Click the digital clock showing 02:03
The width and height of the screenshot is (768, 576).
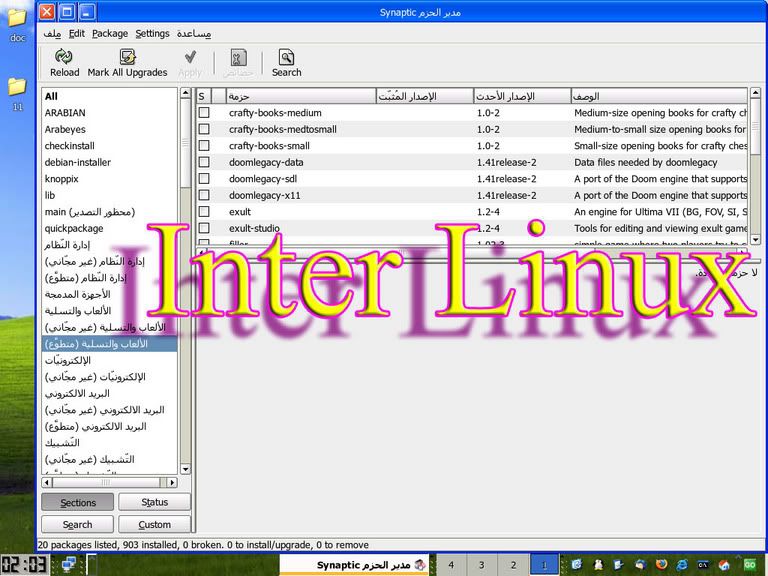tap(24, 565)
